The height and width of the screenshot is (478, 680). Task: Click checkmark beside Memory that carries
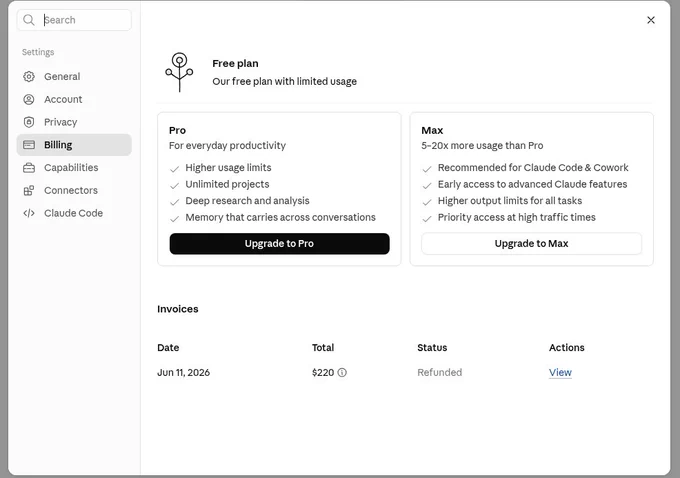[174, 218]
